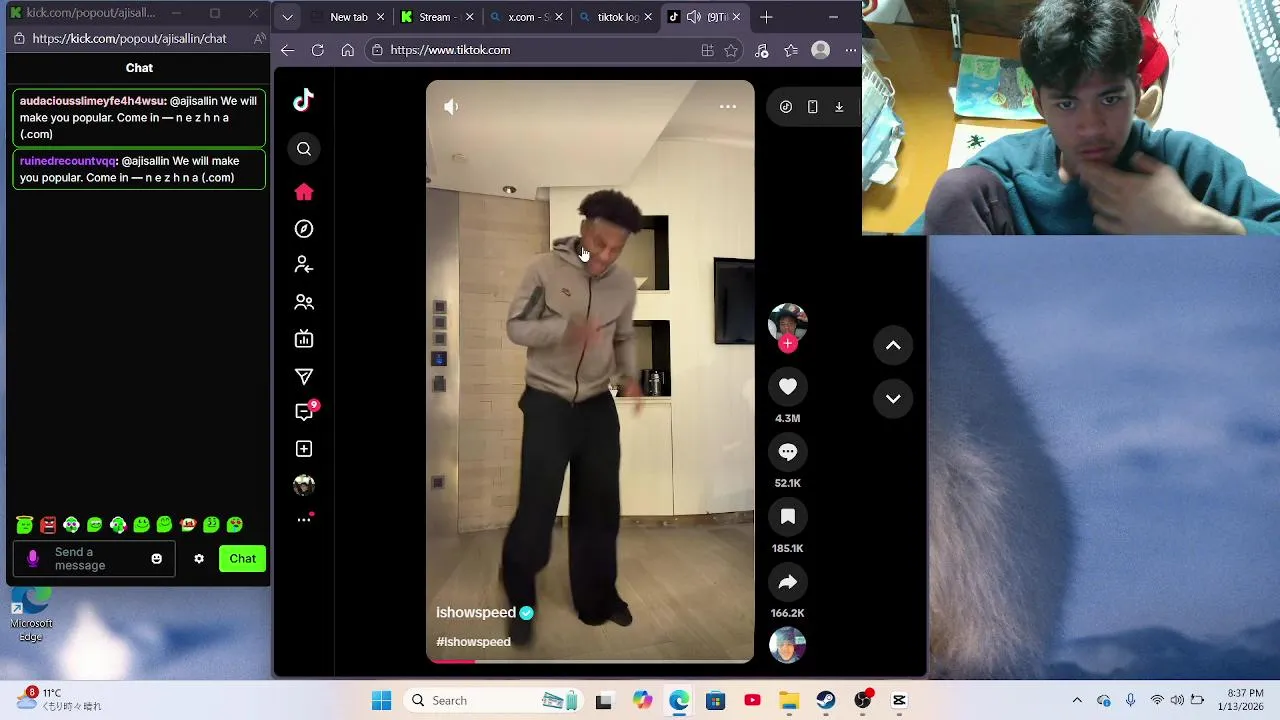Switch to the x.com search tab

pyautogui.click(x=527, y=17)
